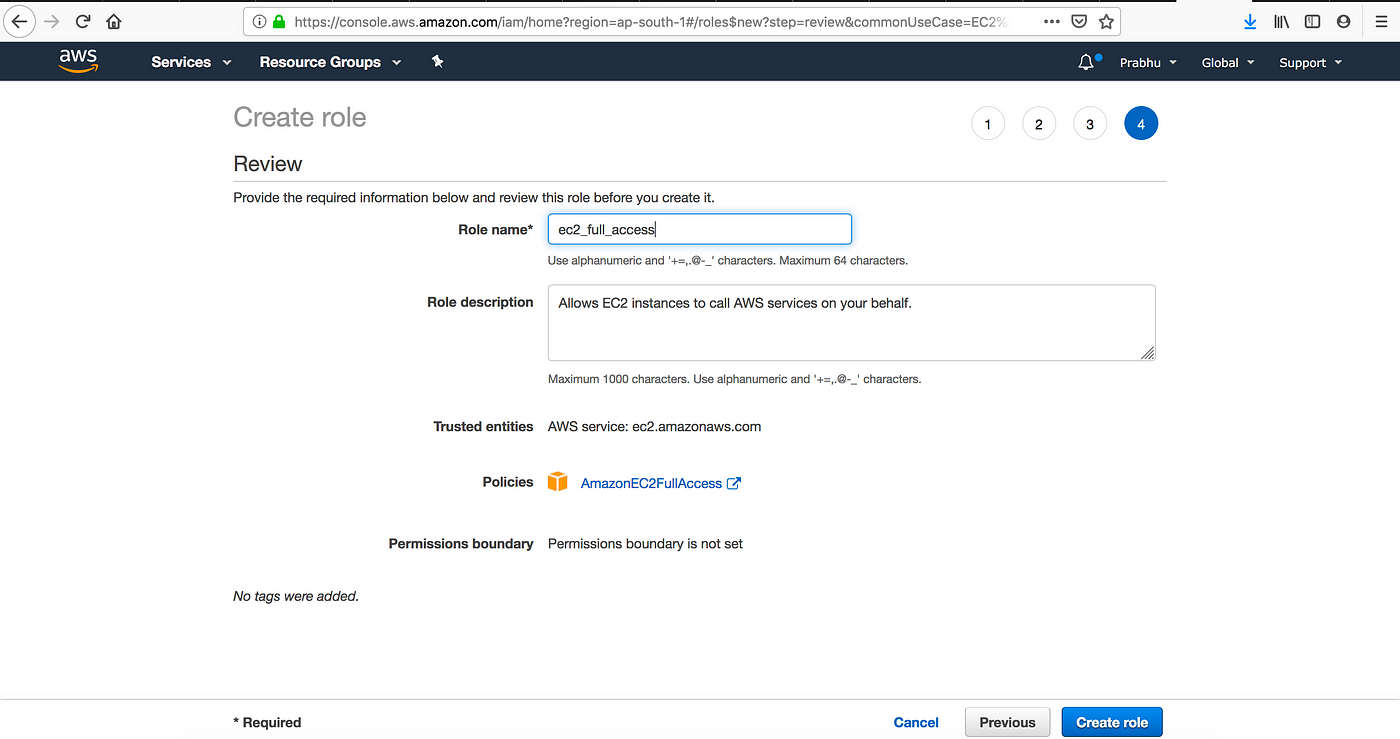Click the browser Forward arrow

(52, 21)
